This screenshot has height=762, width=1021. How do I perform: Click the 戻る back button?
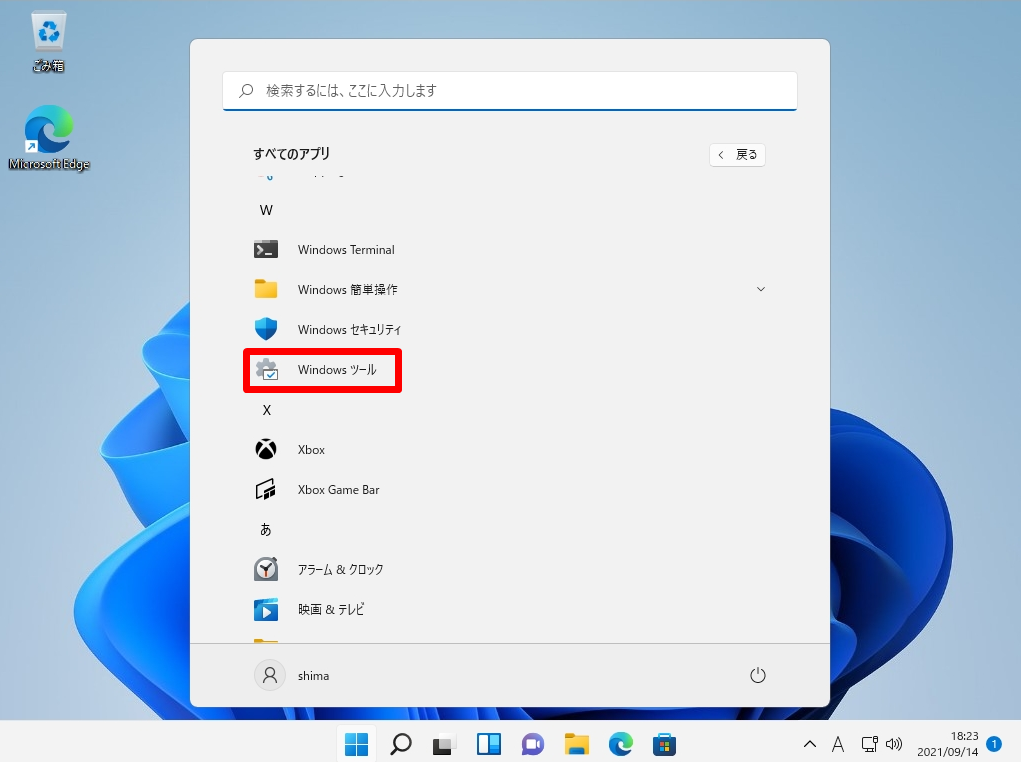pos(737,154)
